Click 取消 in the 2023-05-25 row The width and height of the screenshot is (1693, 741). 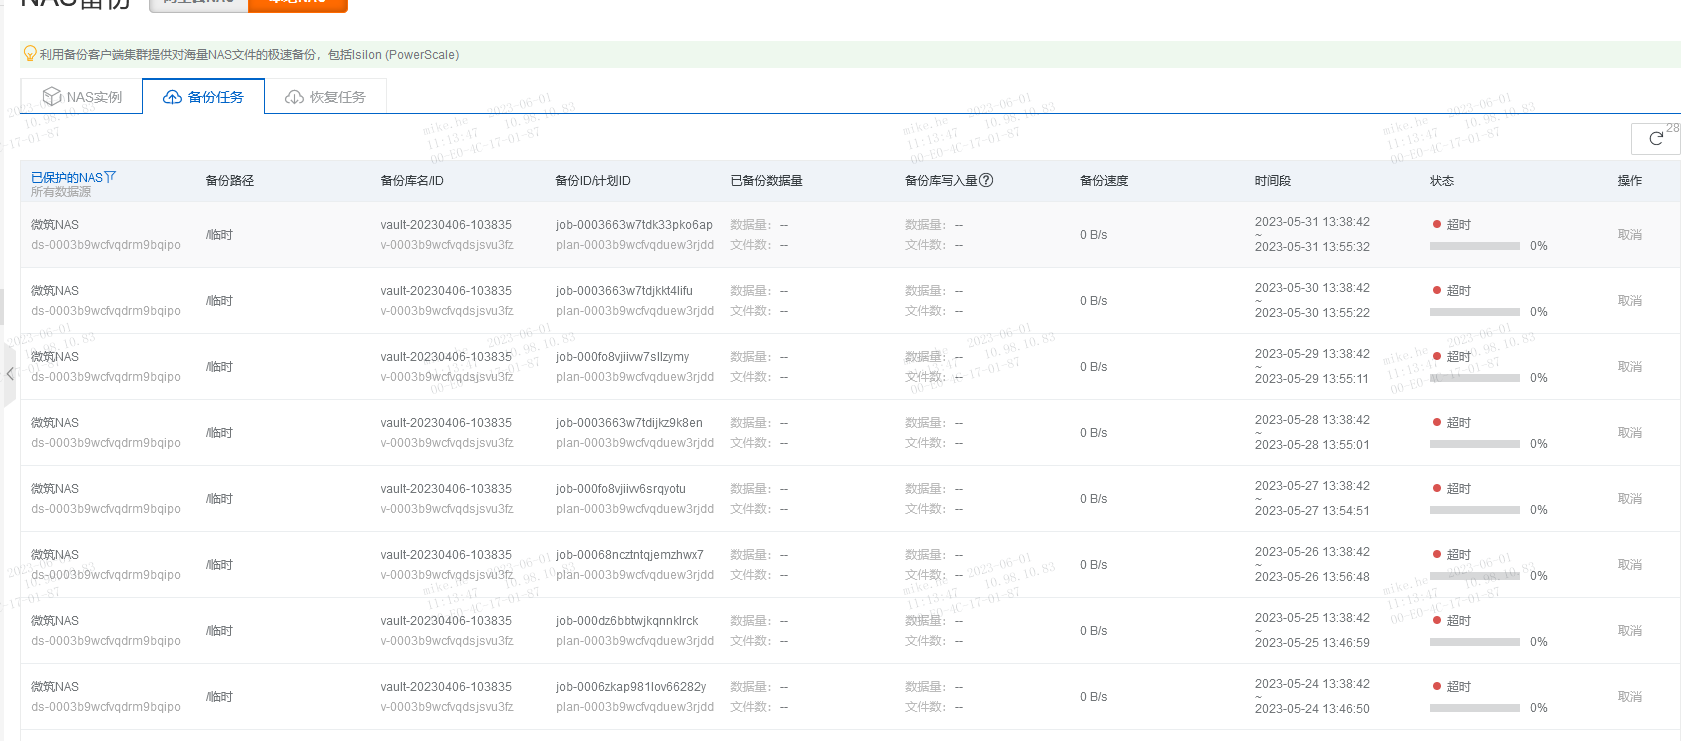coord(1630,631)
